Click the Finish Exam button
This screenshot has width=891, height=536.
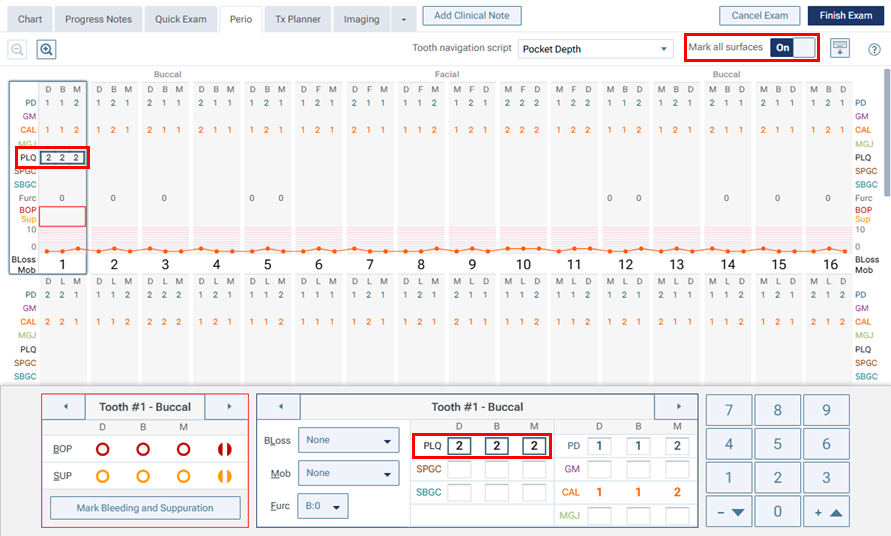point(846,15)
